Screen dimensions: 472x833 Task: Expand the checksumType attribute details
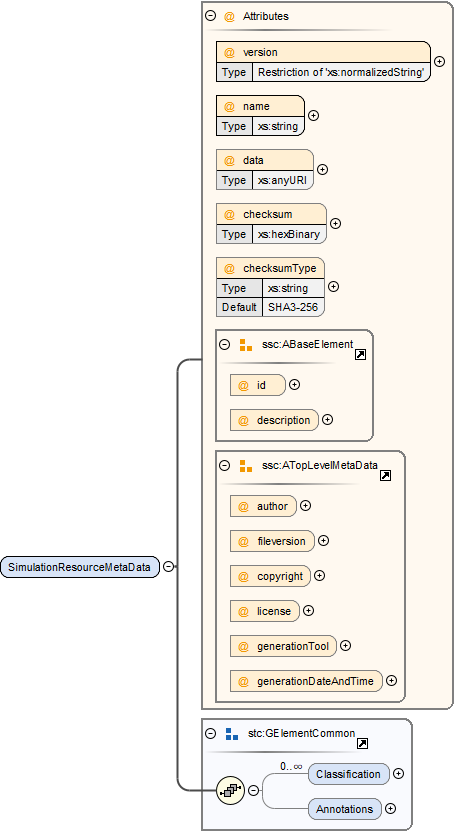pos(333,286)
